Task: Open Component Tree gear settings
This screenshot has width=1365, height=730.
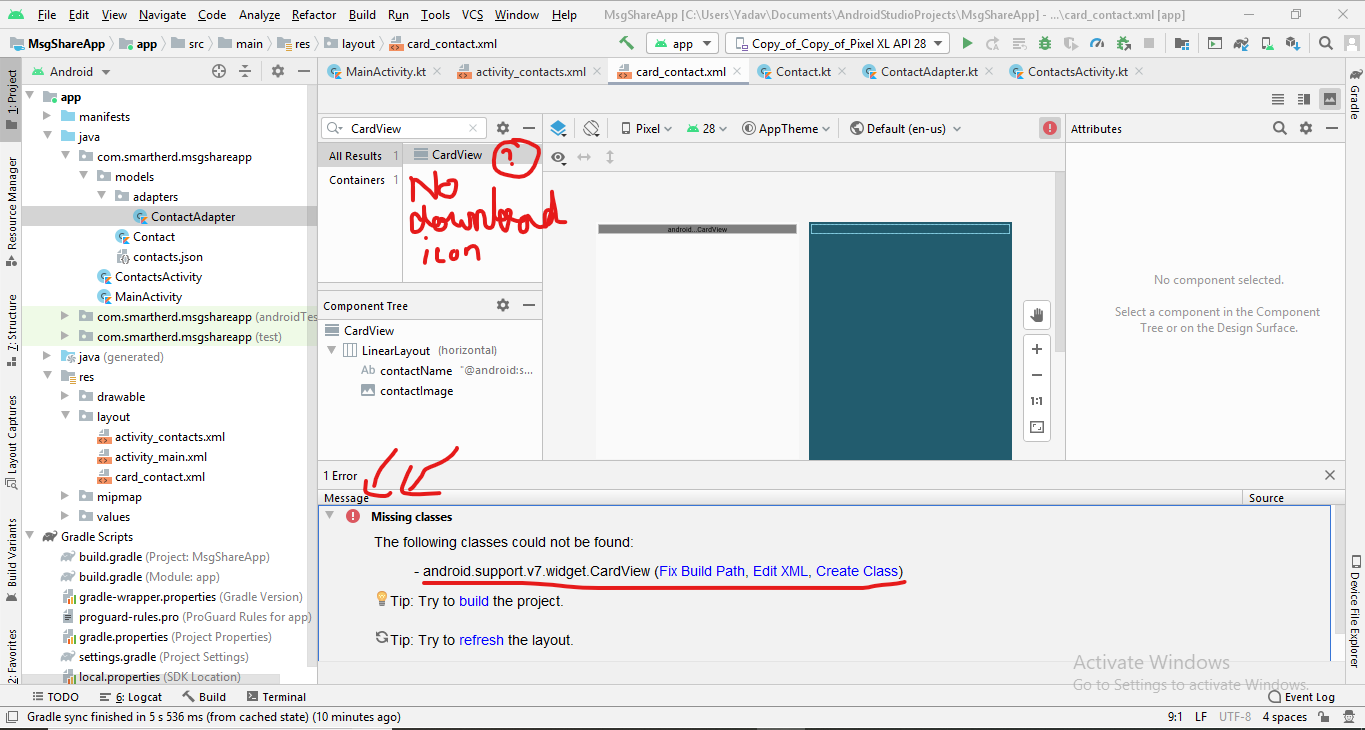Action: (503, 305)
